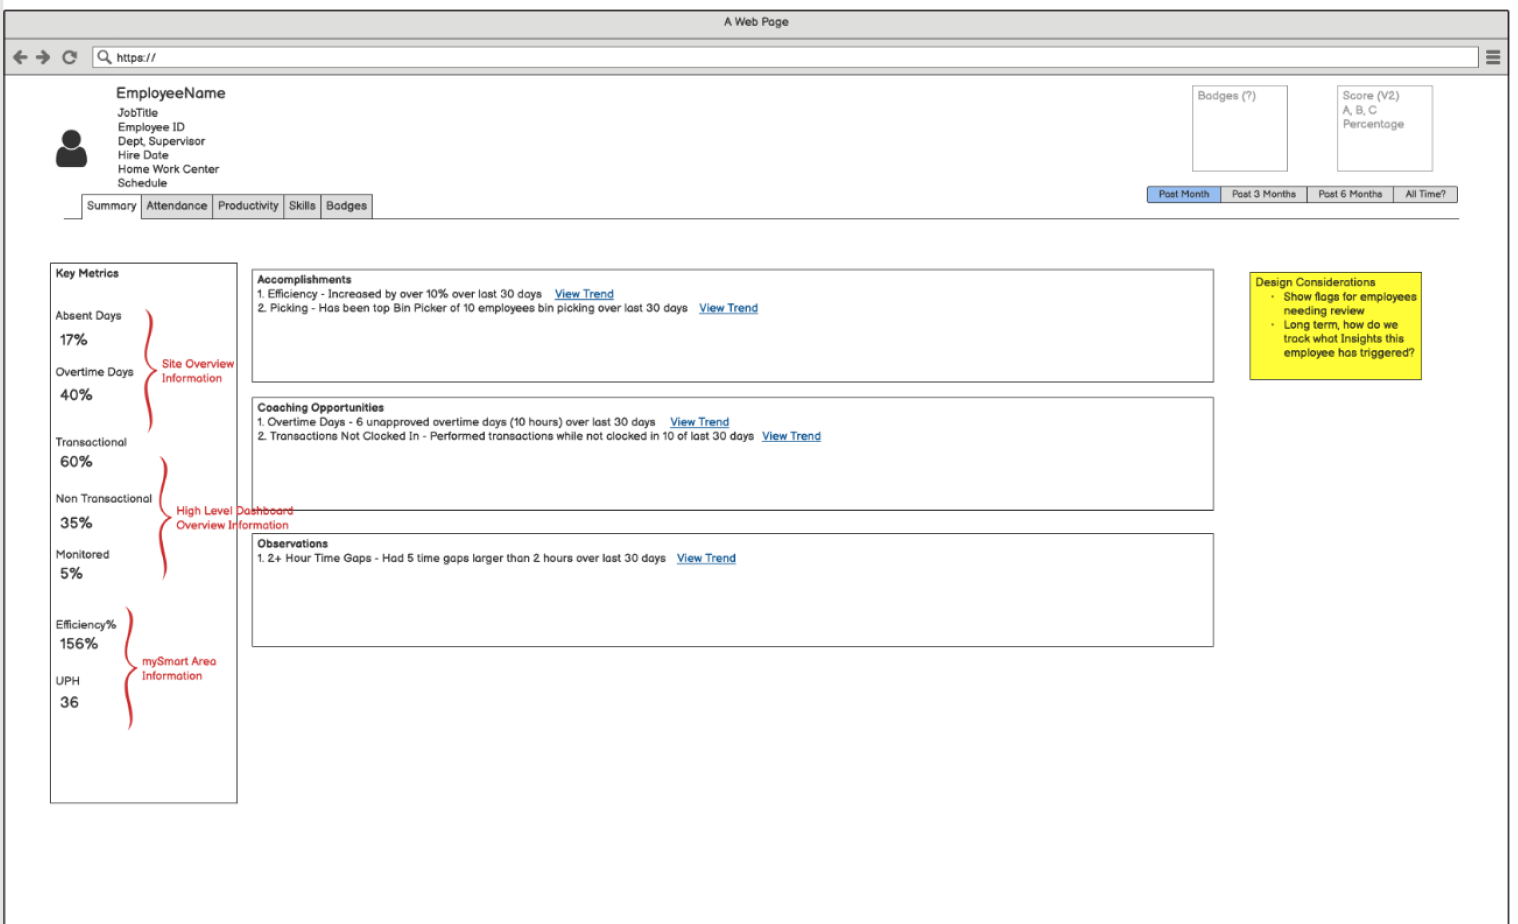The width and height of the screenshot is (1518, 924).
Task: Choose the Past Month time range
Action: [x=1183, y=194]
